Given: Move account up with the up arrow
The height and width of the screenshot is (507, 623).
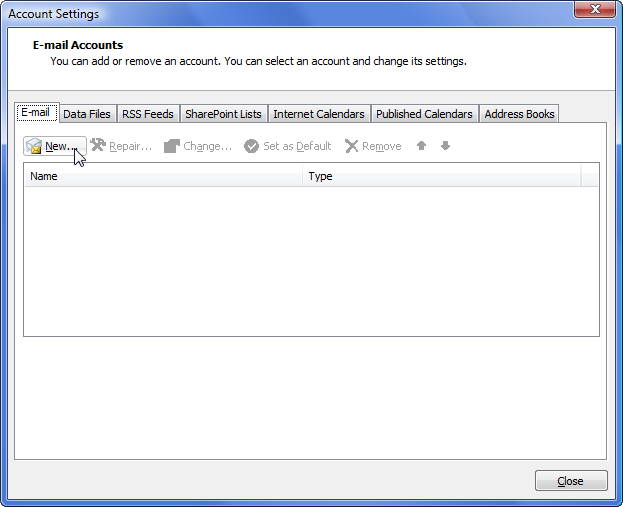Looking at the screenshot, I should pos(421,146).
